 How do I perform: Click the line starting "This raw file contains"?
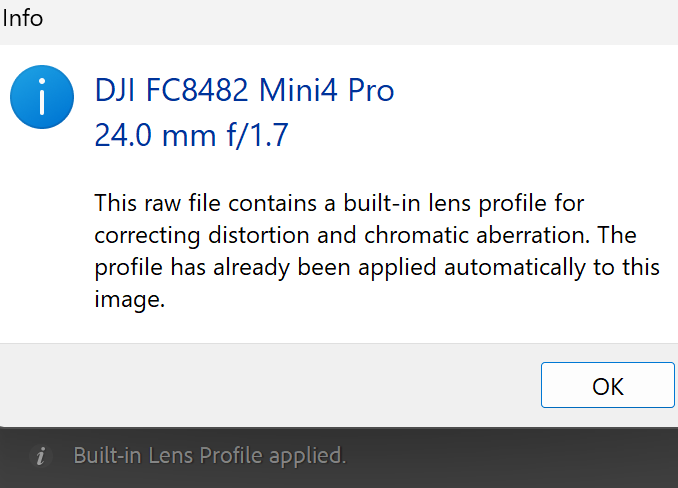[x=339, y=203]
